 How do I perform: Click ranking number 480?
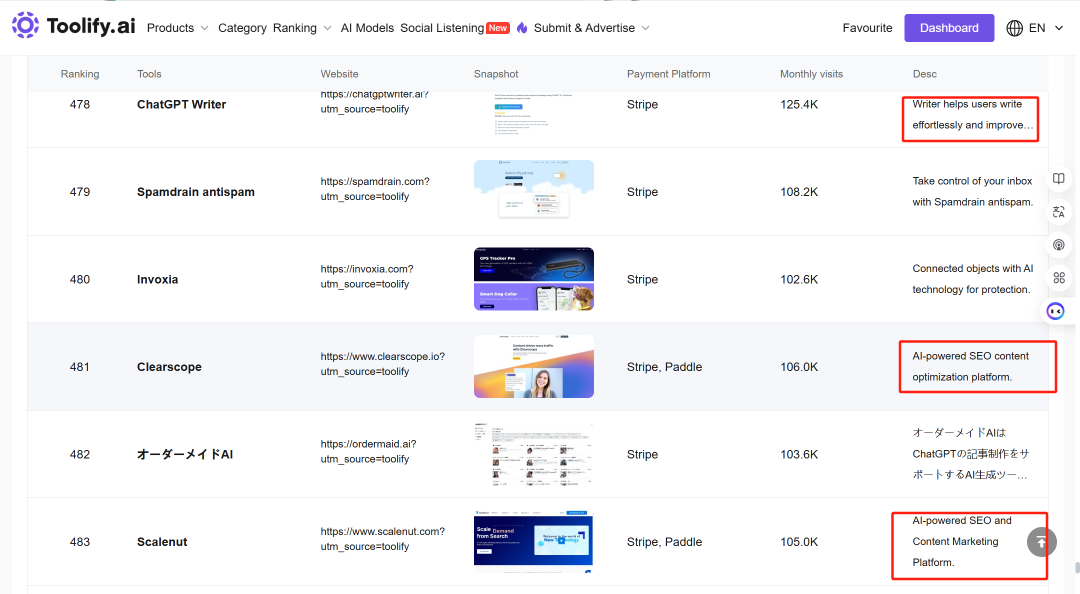pyautogui.click(x=80, y=280)
